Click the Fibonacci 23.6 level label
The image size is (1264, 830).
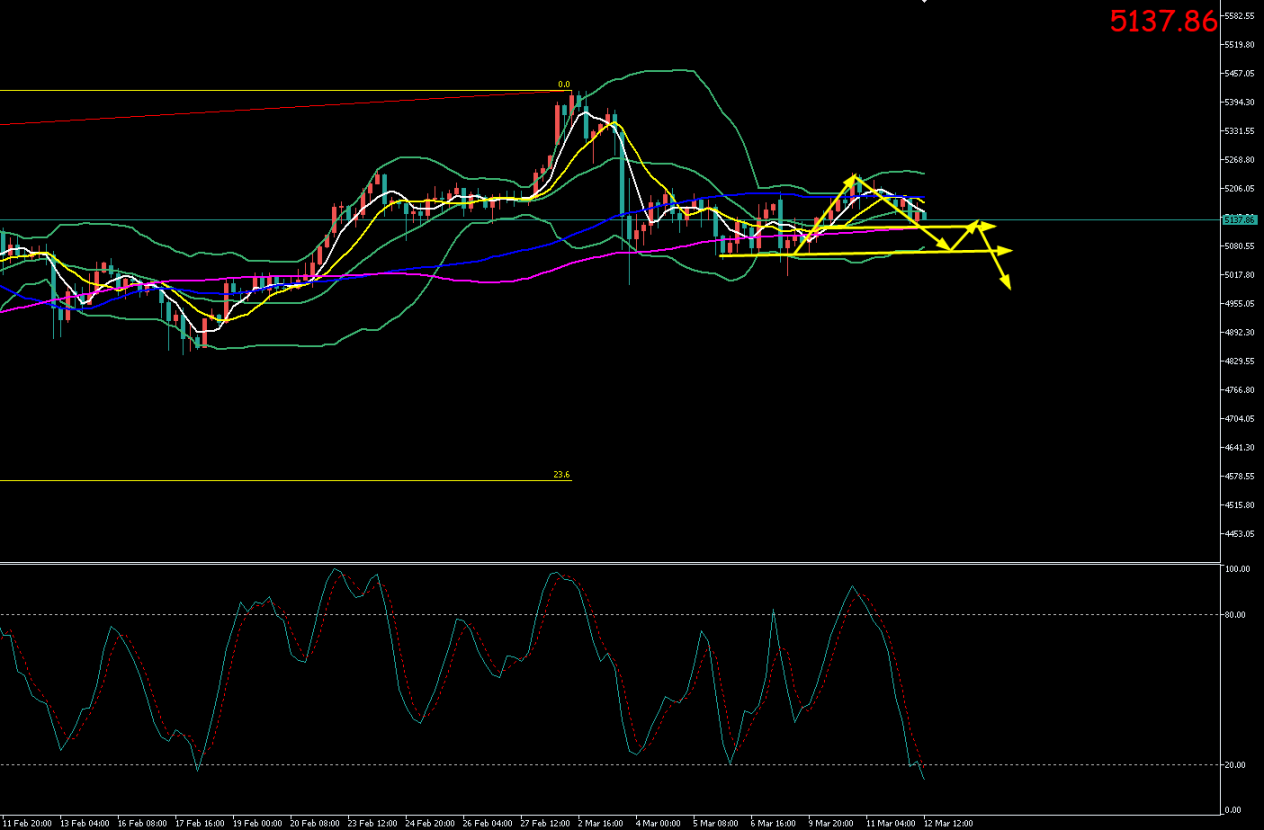[x=561, y=475]
